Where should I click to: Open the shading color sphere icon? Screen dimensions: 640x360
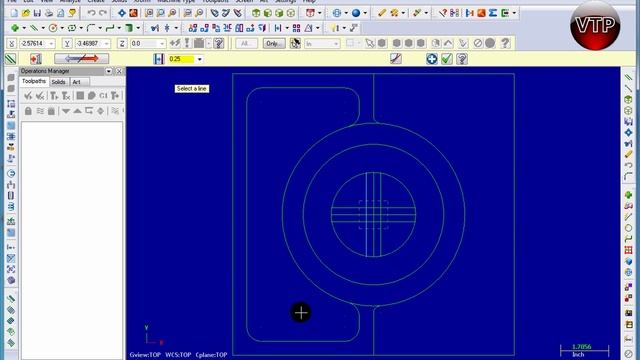tap(356, 13)
